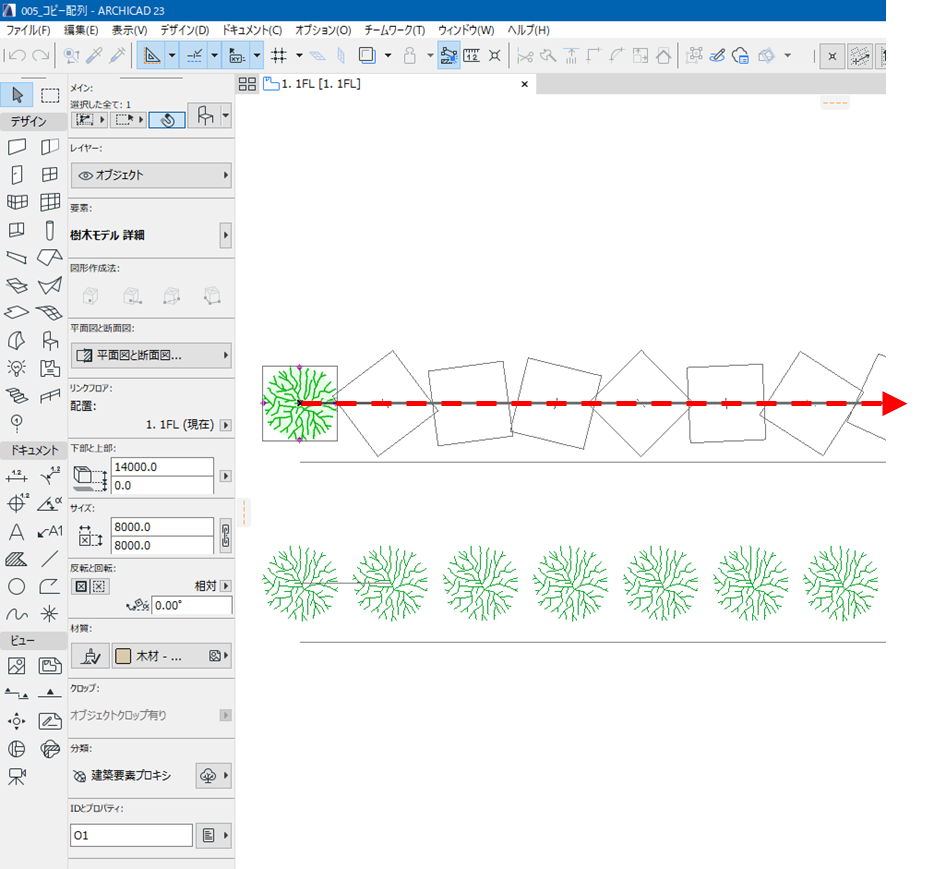
Task: Select the Marquee tool in the toolbox
Action: click(x=50, y=95)
